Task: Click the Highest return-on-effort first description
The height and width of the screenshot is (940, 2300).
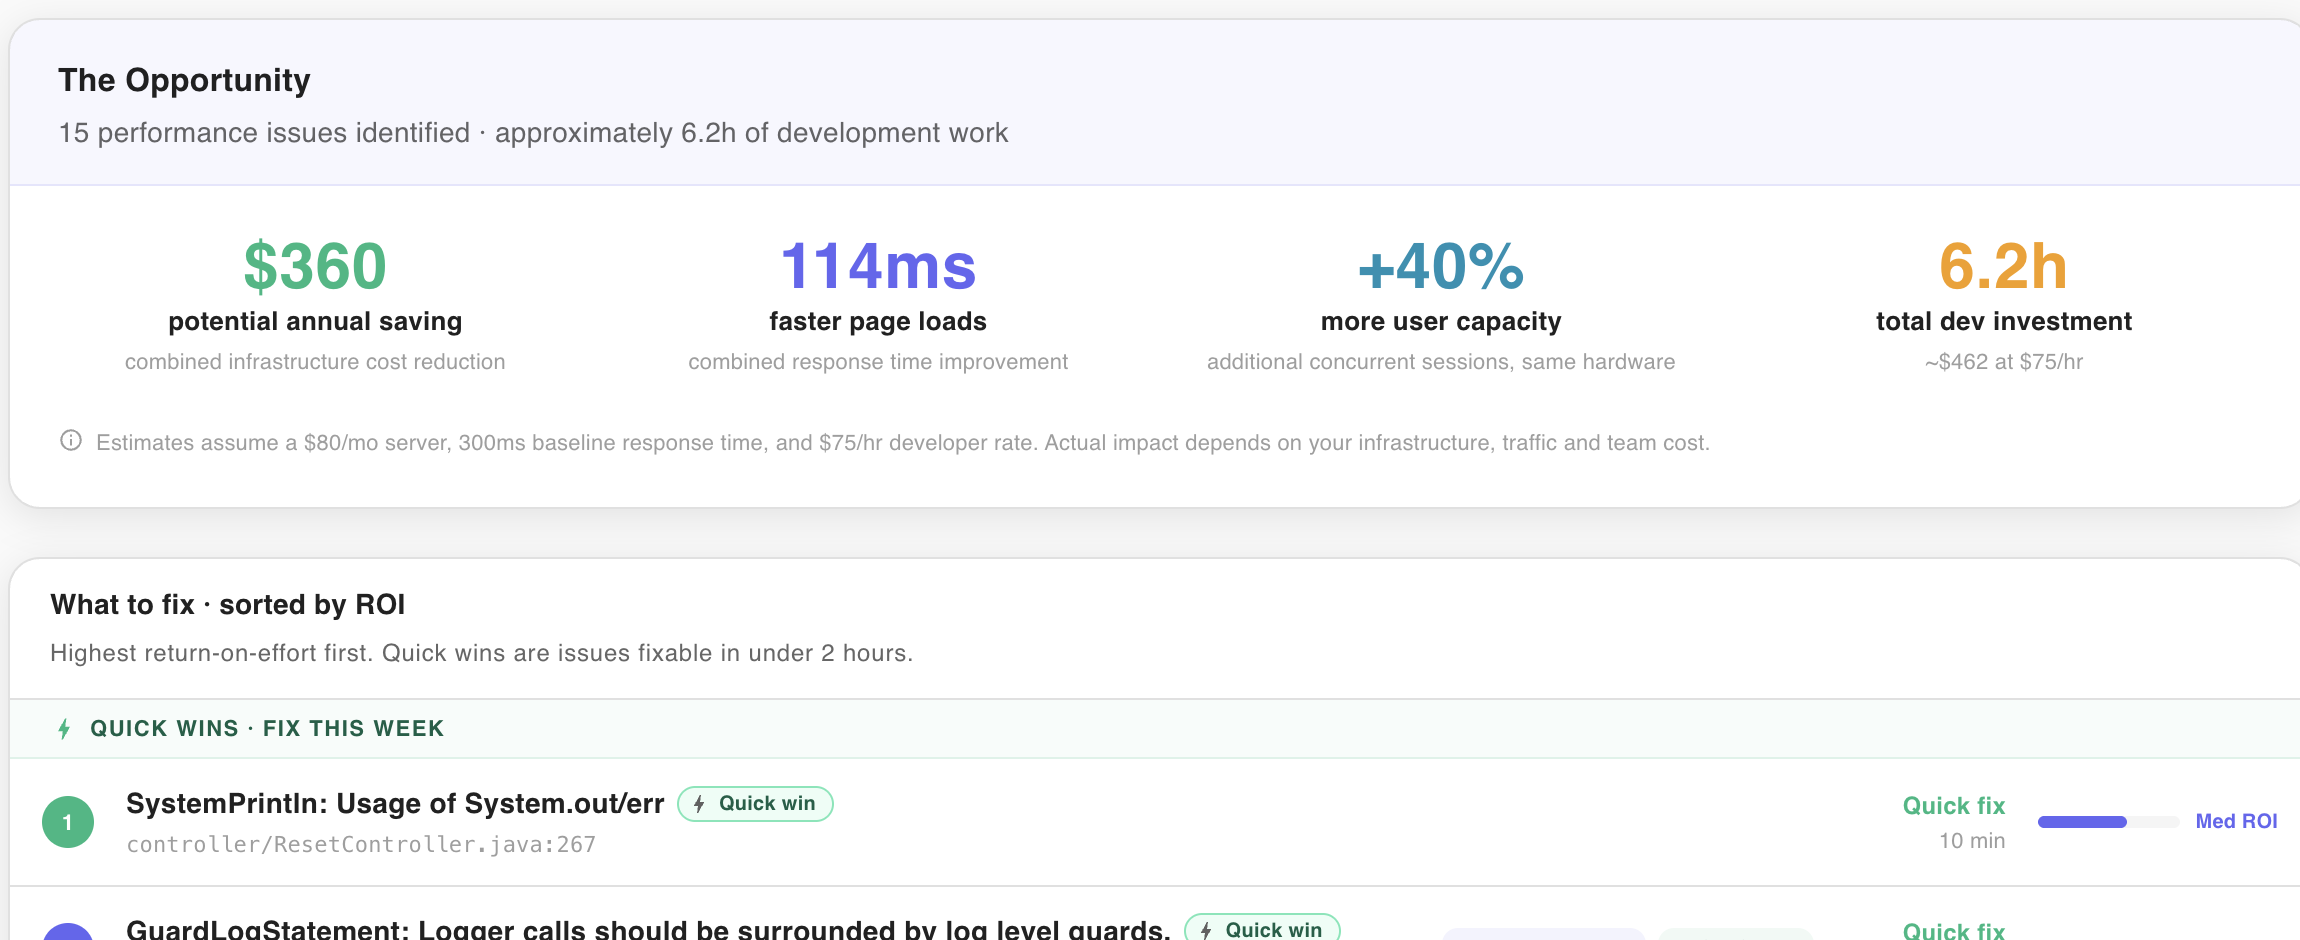Action: click(x=482, y=653)
